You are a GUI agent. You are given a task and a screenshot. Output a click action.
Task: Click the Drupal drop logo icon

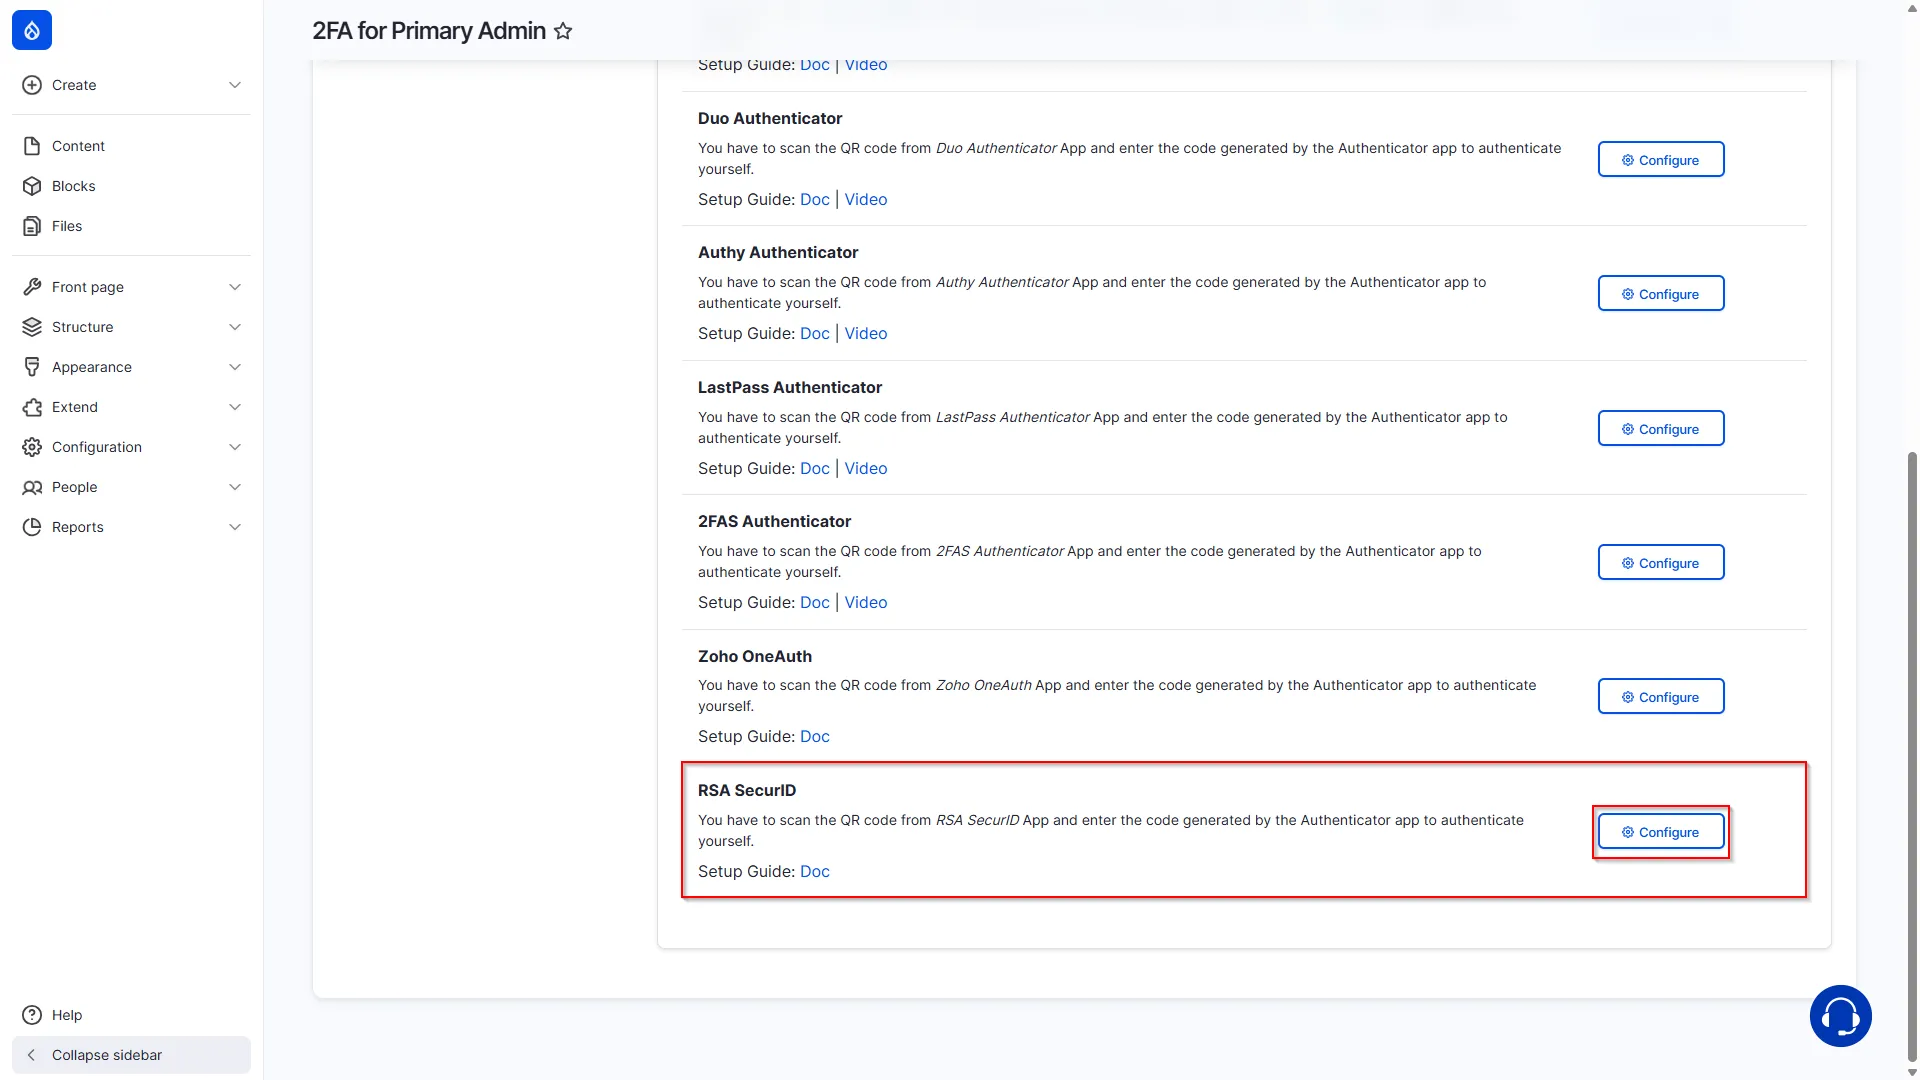point(32,31)
